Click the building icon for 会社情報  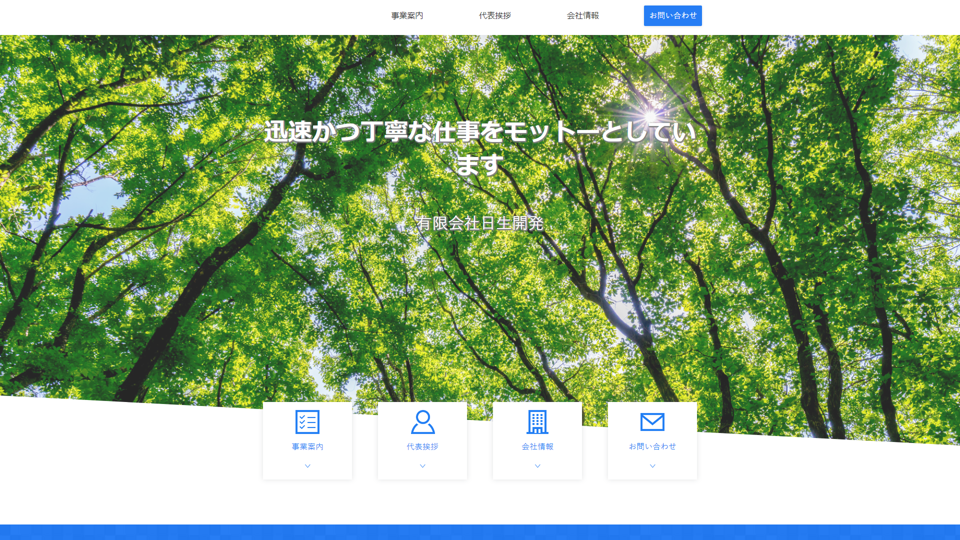(x=537, y=422)
